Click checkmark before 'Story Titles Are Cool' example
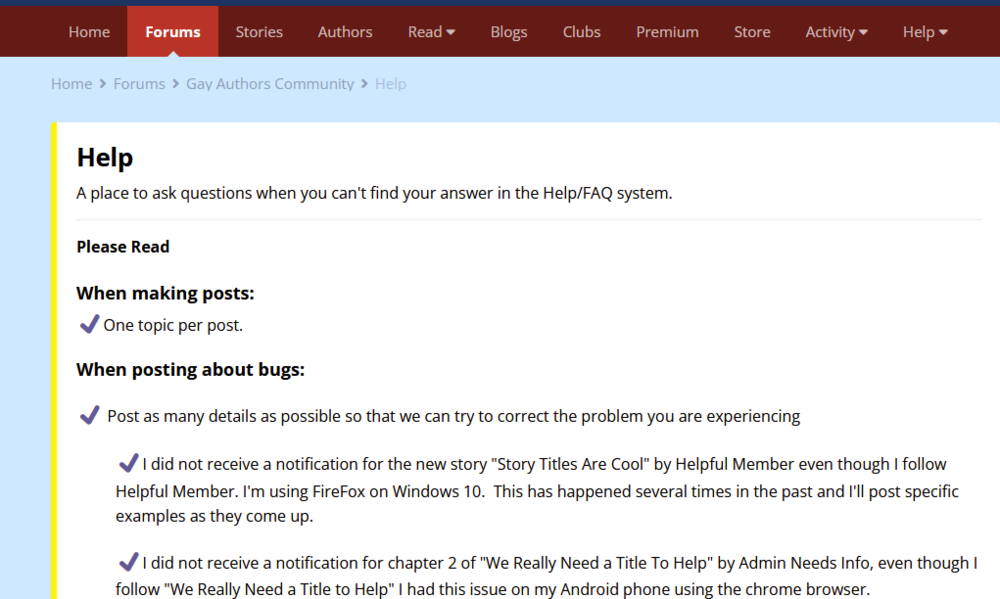 coord(128,463)
